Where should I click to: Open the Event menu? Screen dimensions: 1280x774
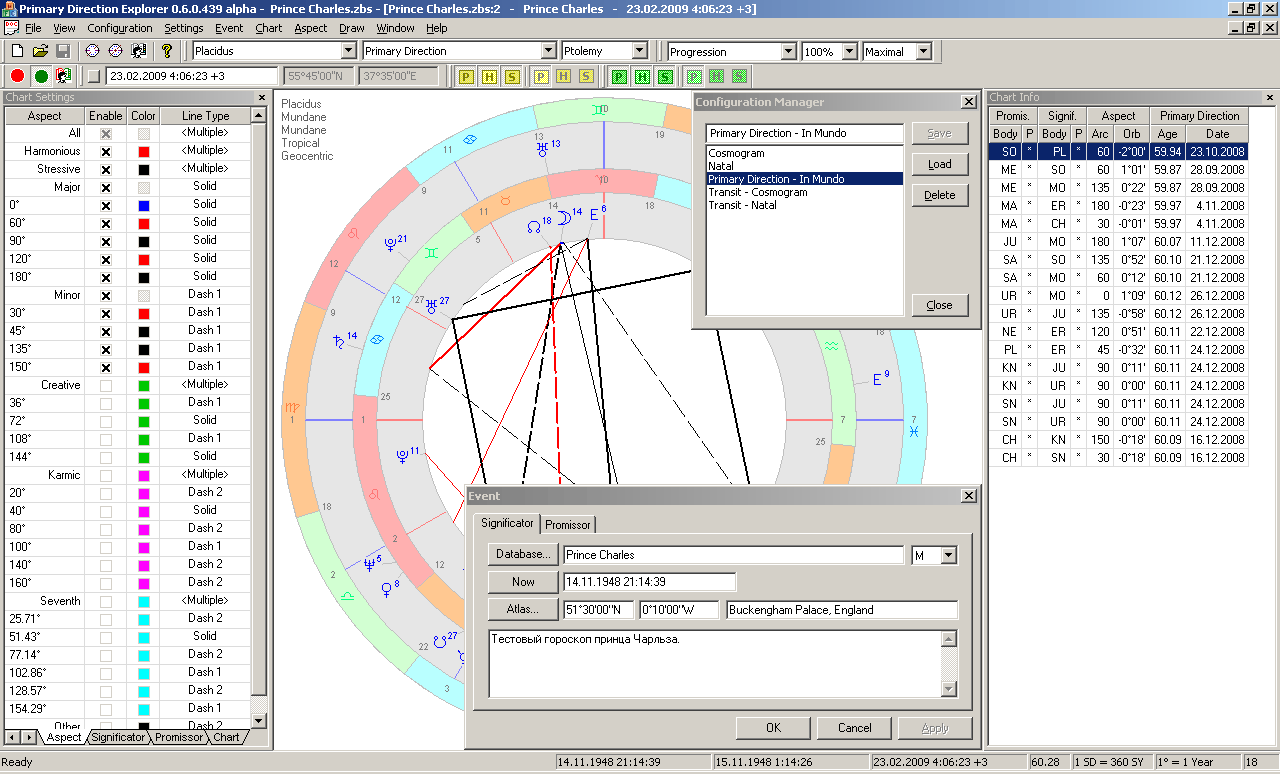[x=229, y=28]
